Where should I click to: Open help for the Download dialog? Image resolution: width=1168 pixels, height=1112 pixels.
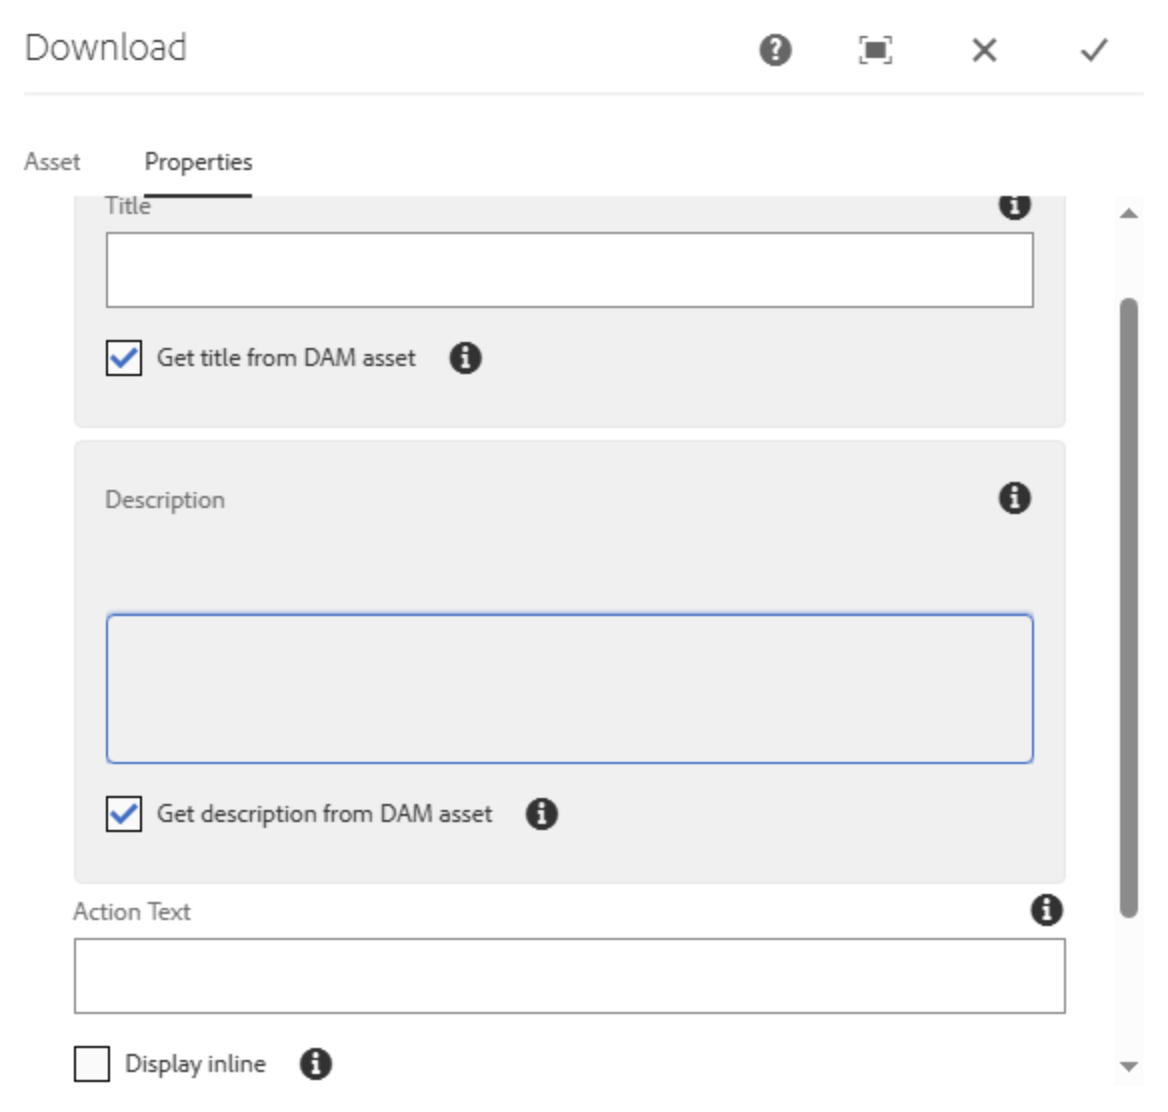pyautogui.click(x=774, y=51)
